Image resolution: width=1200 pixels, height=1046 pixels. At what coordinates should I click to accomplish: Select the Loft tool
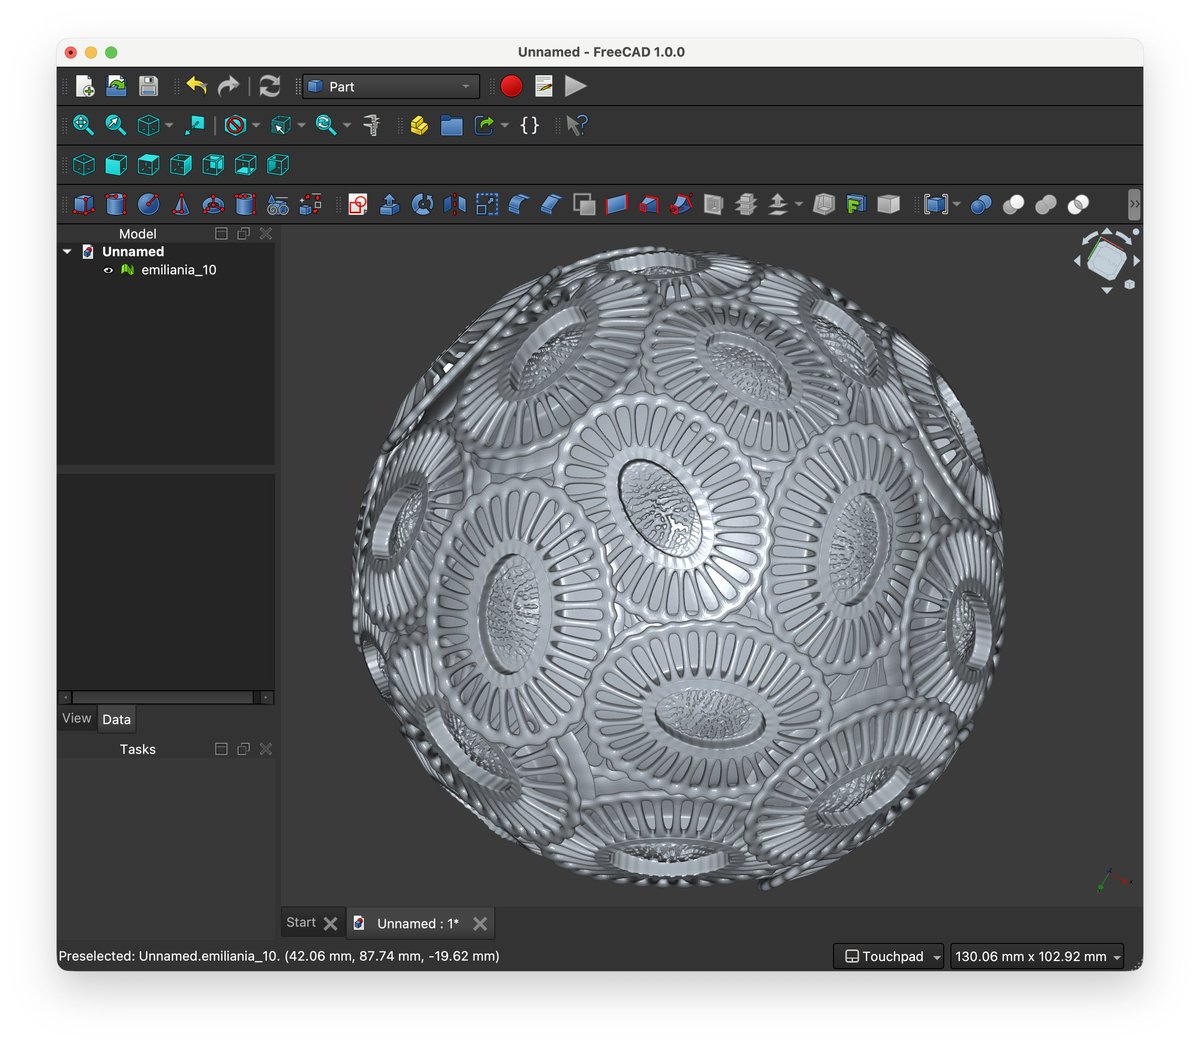pyautogui.click(x=649, y=204)
